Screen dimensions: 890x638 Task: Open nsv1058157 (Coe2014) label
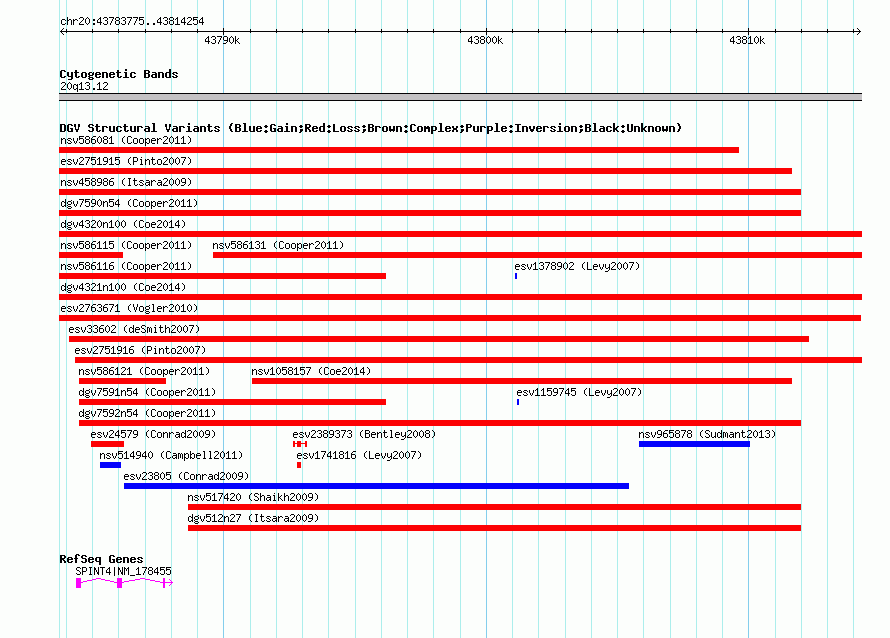311,371
